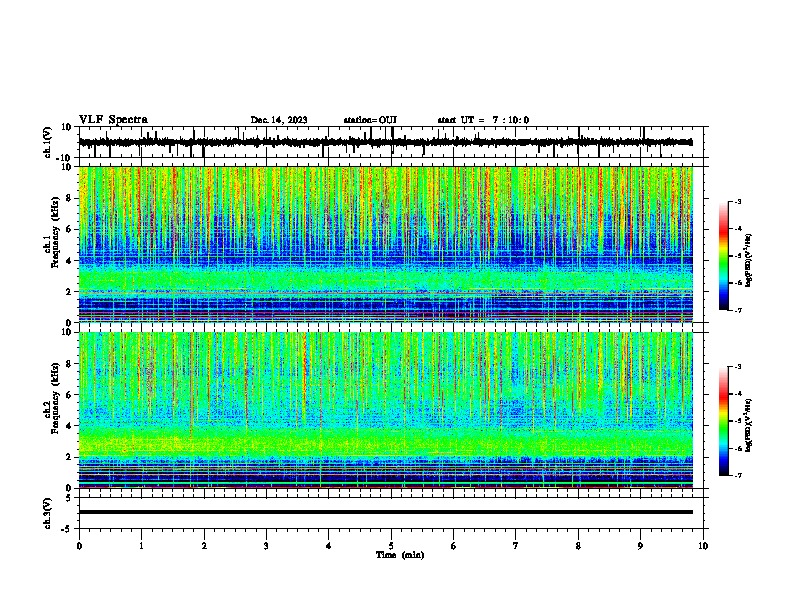Click the '1' tick on the time axis

click(141, 546)
